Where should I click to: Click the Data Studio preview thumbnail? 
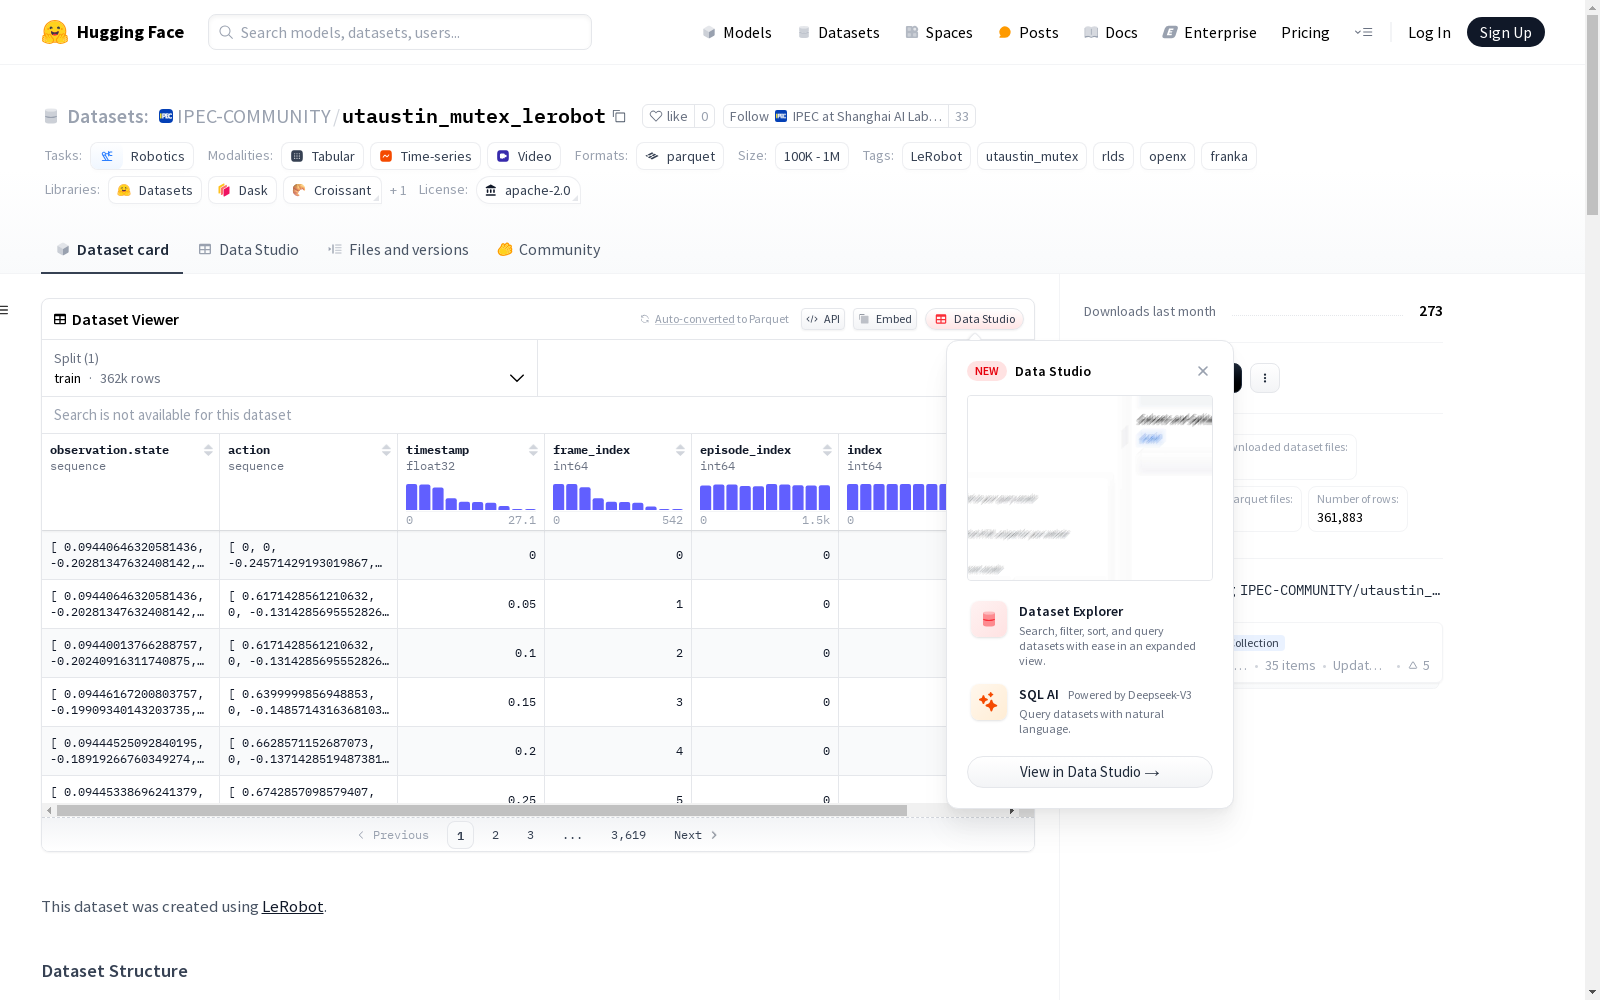(x=1090, y=488)
